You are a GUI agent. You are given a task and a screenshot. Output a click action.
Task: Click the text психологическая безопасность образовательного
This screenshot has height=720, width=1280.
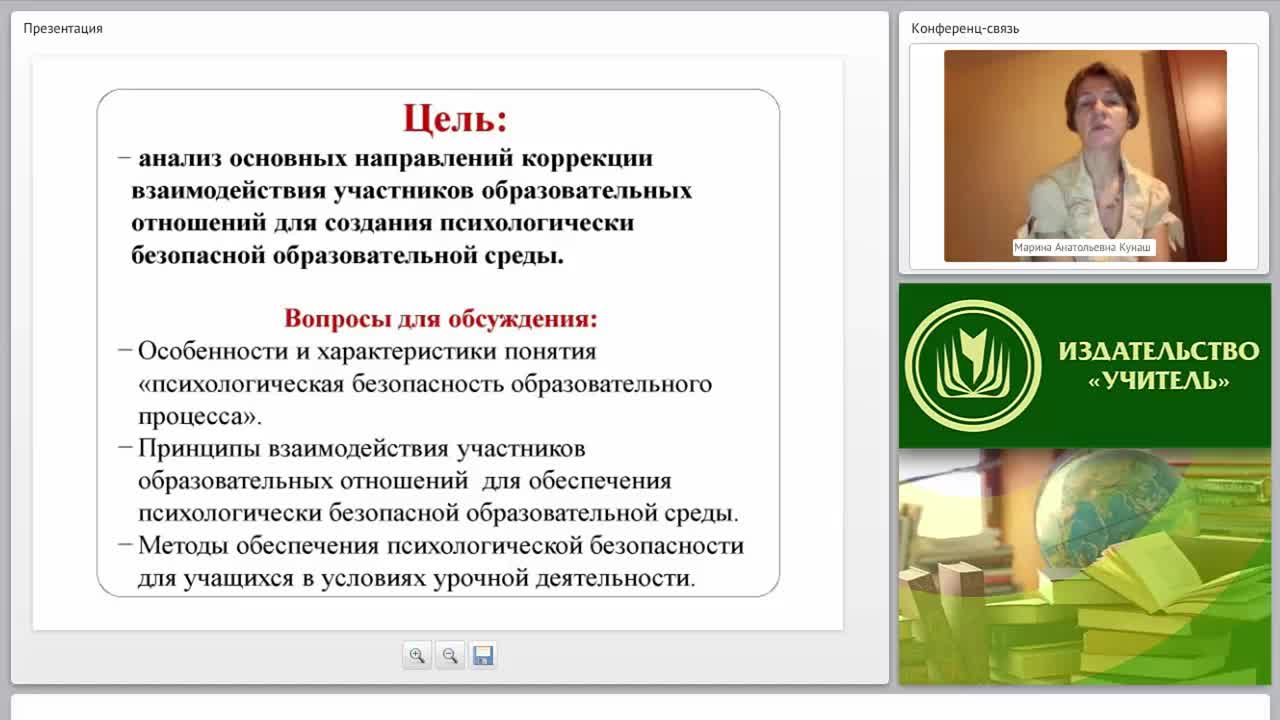point(425,384)
